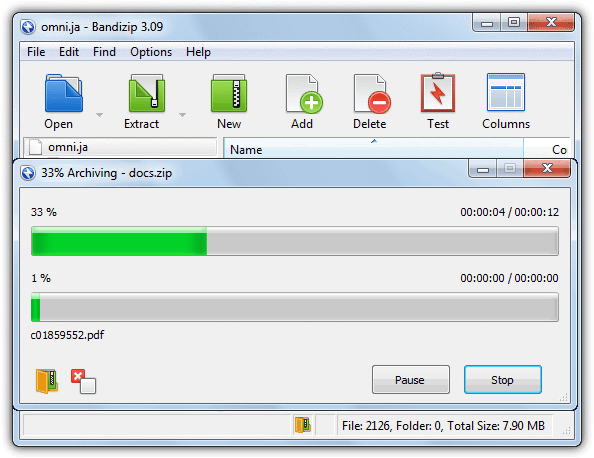Pause the archiving process

coord(411,380)
